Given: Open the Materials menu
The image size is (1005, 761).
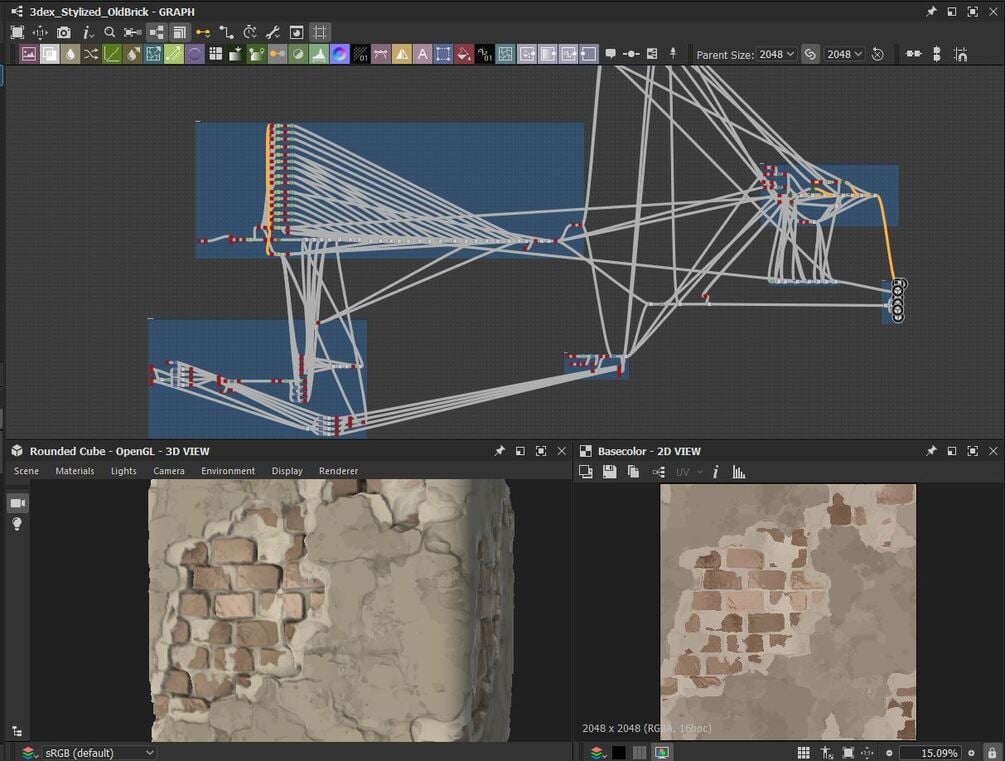Looking at the screenshot, I should (74, 471).
